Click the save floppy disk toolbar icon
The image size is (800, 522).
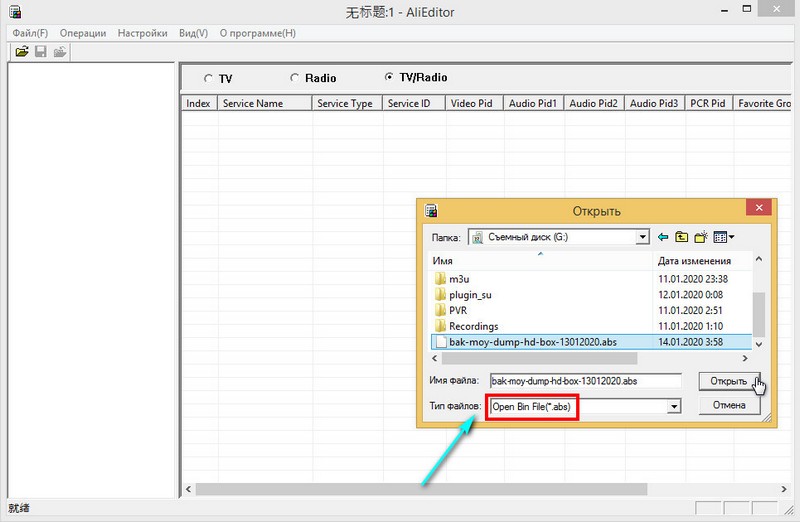41,52
